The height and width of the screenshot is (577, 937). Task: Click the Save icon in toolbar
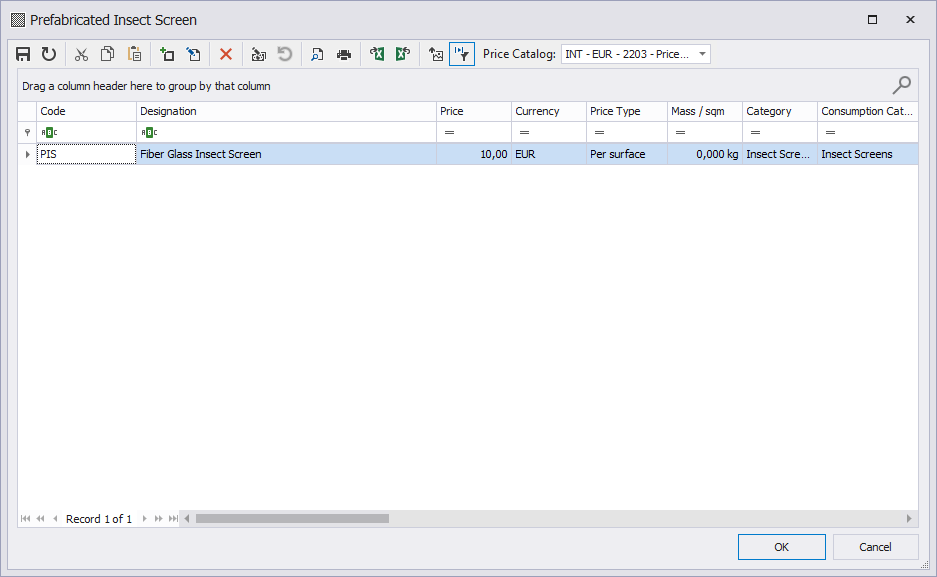(x=23, y=54)
